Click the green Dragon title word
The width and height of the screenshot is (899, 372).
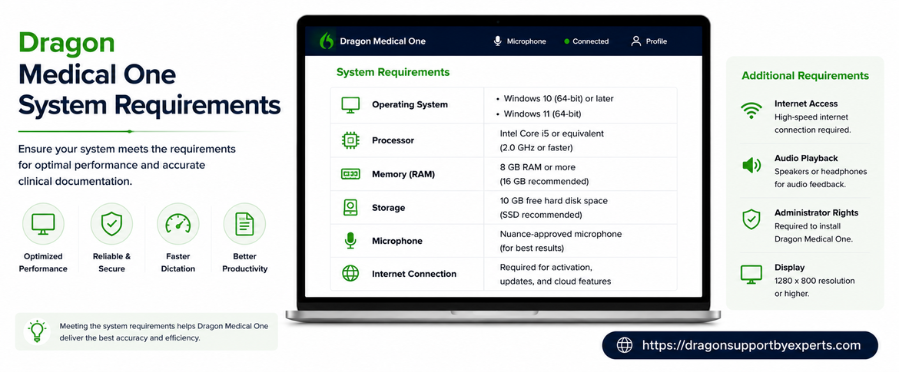pyautogui.click(x=67, y=44)
